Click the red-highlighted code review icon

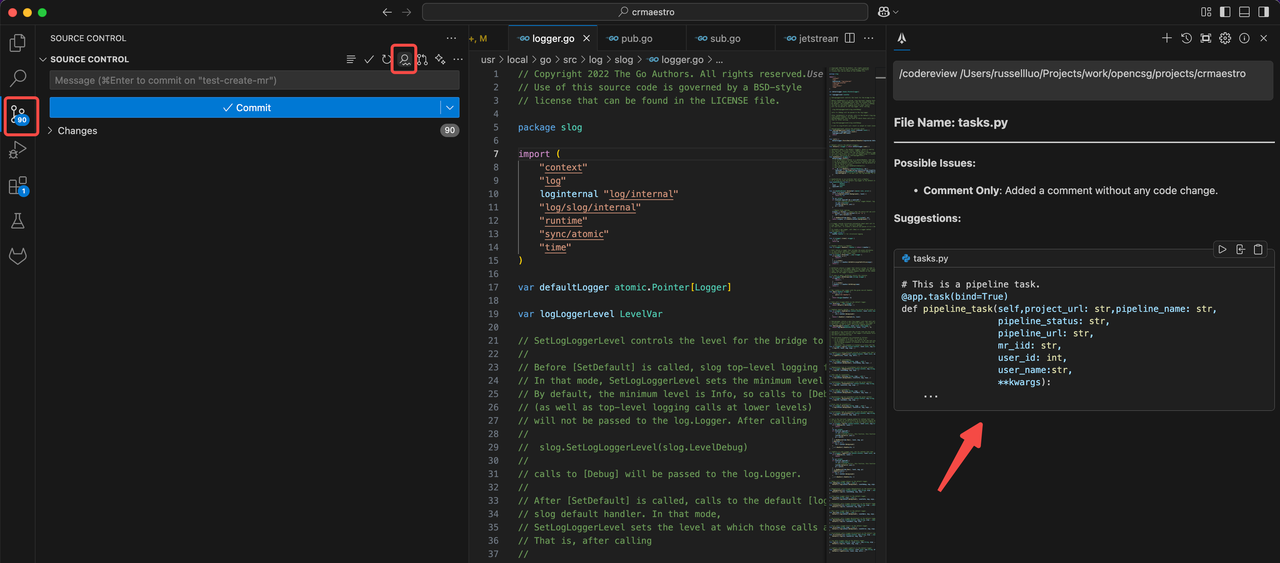pyautogui.click(x=404, y=60)
